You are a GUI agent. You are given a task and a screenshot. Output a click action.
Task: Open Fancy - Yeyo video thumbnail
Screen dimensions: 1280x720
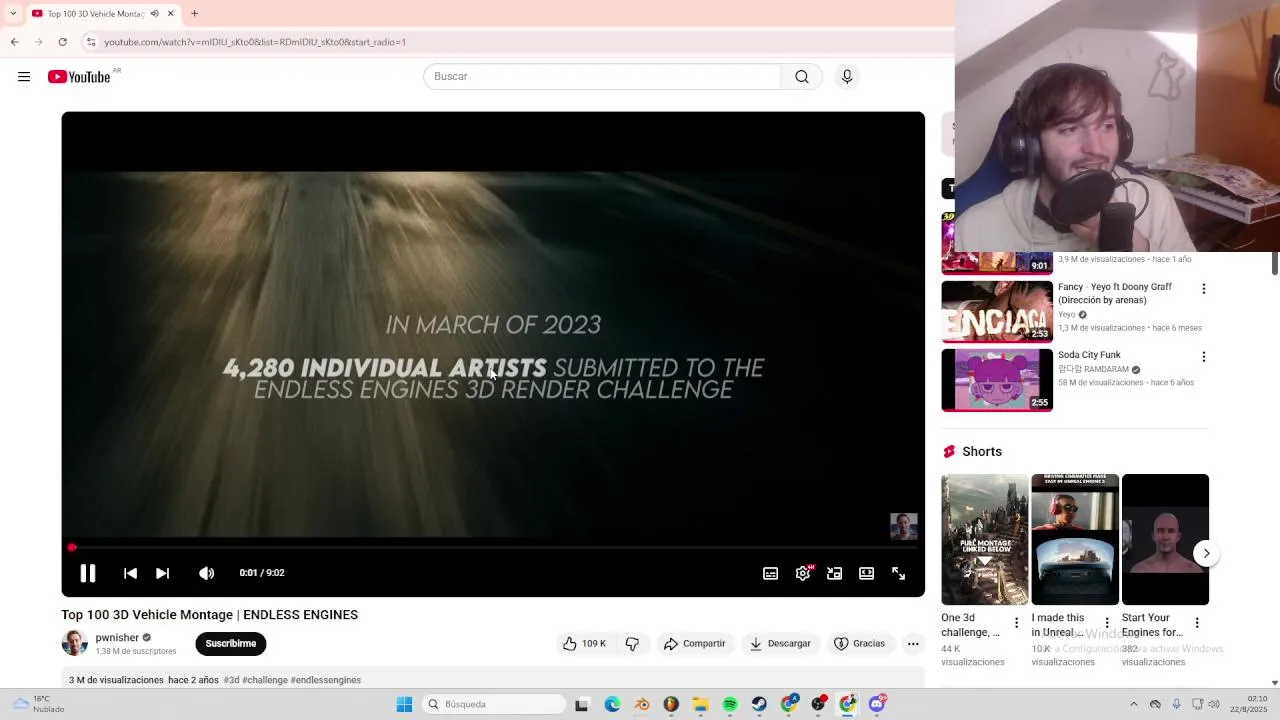pos(997,311)
